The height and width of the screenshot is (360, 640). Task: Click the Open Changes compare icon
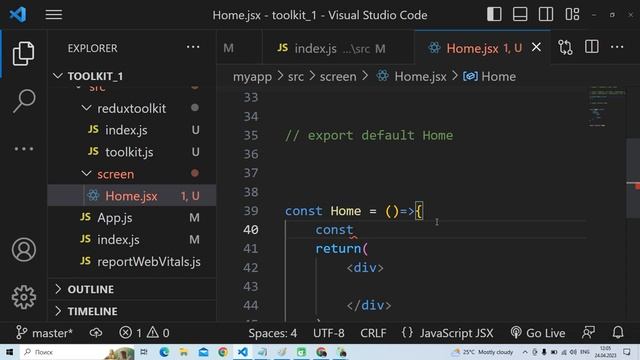click(565, 47)
